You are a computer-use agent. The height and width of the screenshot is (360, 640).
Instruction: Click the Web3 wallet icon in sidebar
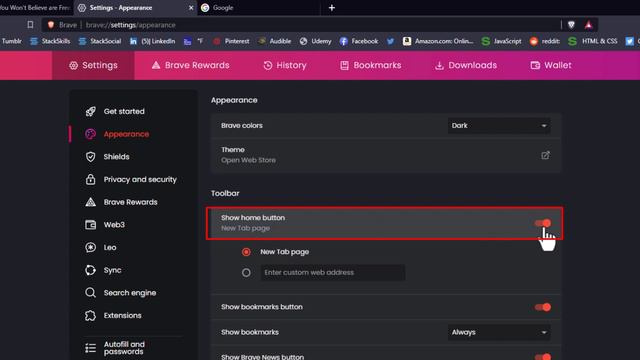[x=91, y=225]
